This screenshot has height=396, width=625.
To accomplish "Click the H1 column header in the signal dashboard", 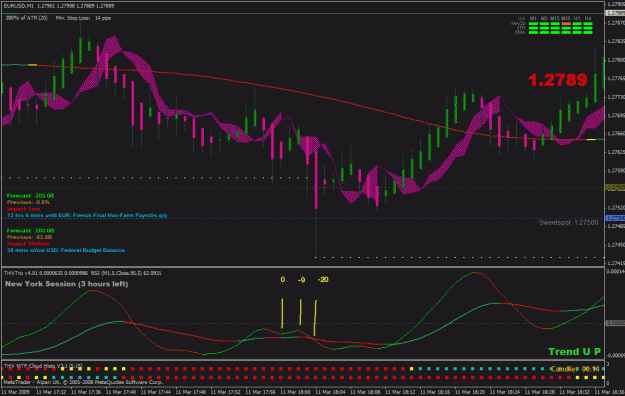I will (x=577, y=18).
